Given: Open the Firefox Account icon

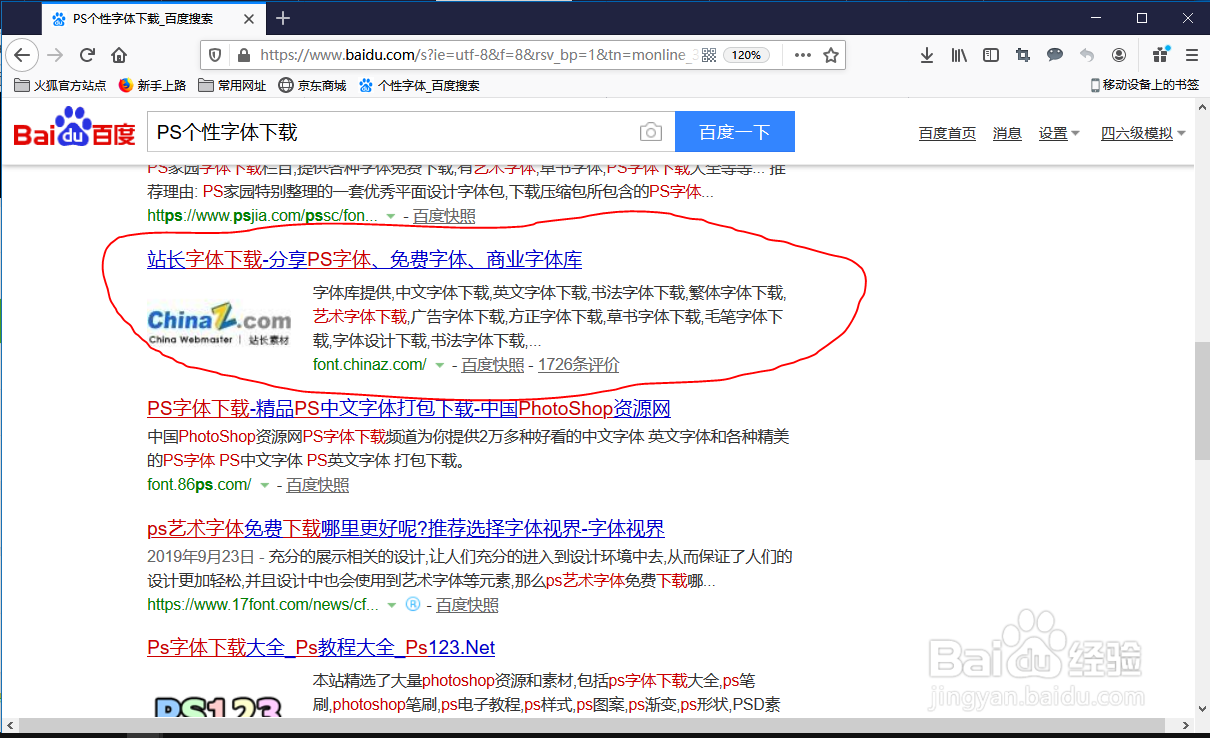Looking at the screenshot, I should click(x=1118, y=56).
